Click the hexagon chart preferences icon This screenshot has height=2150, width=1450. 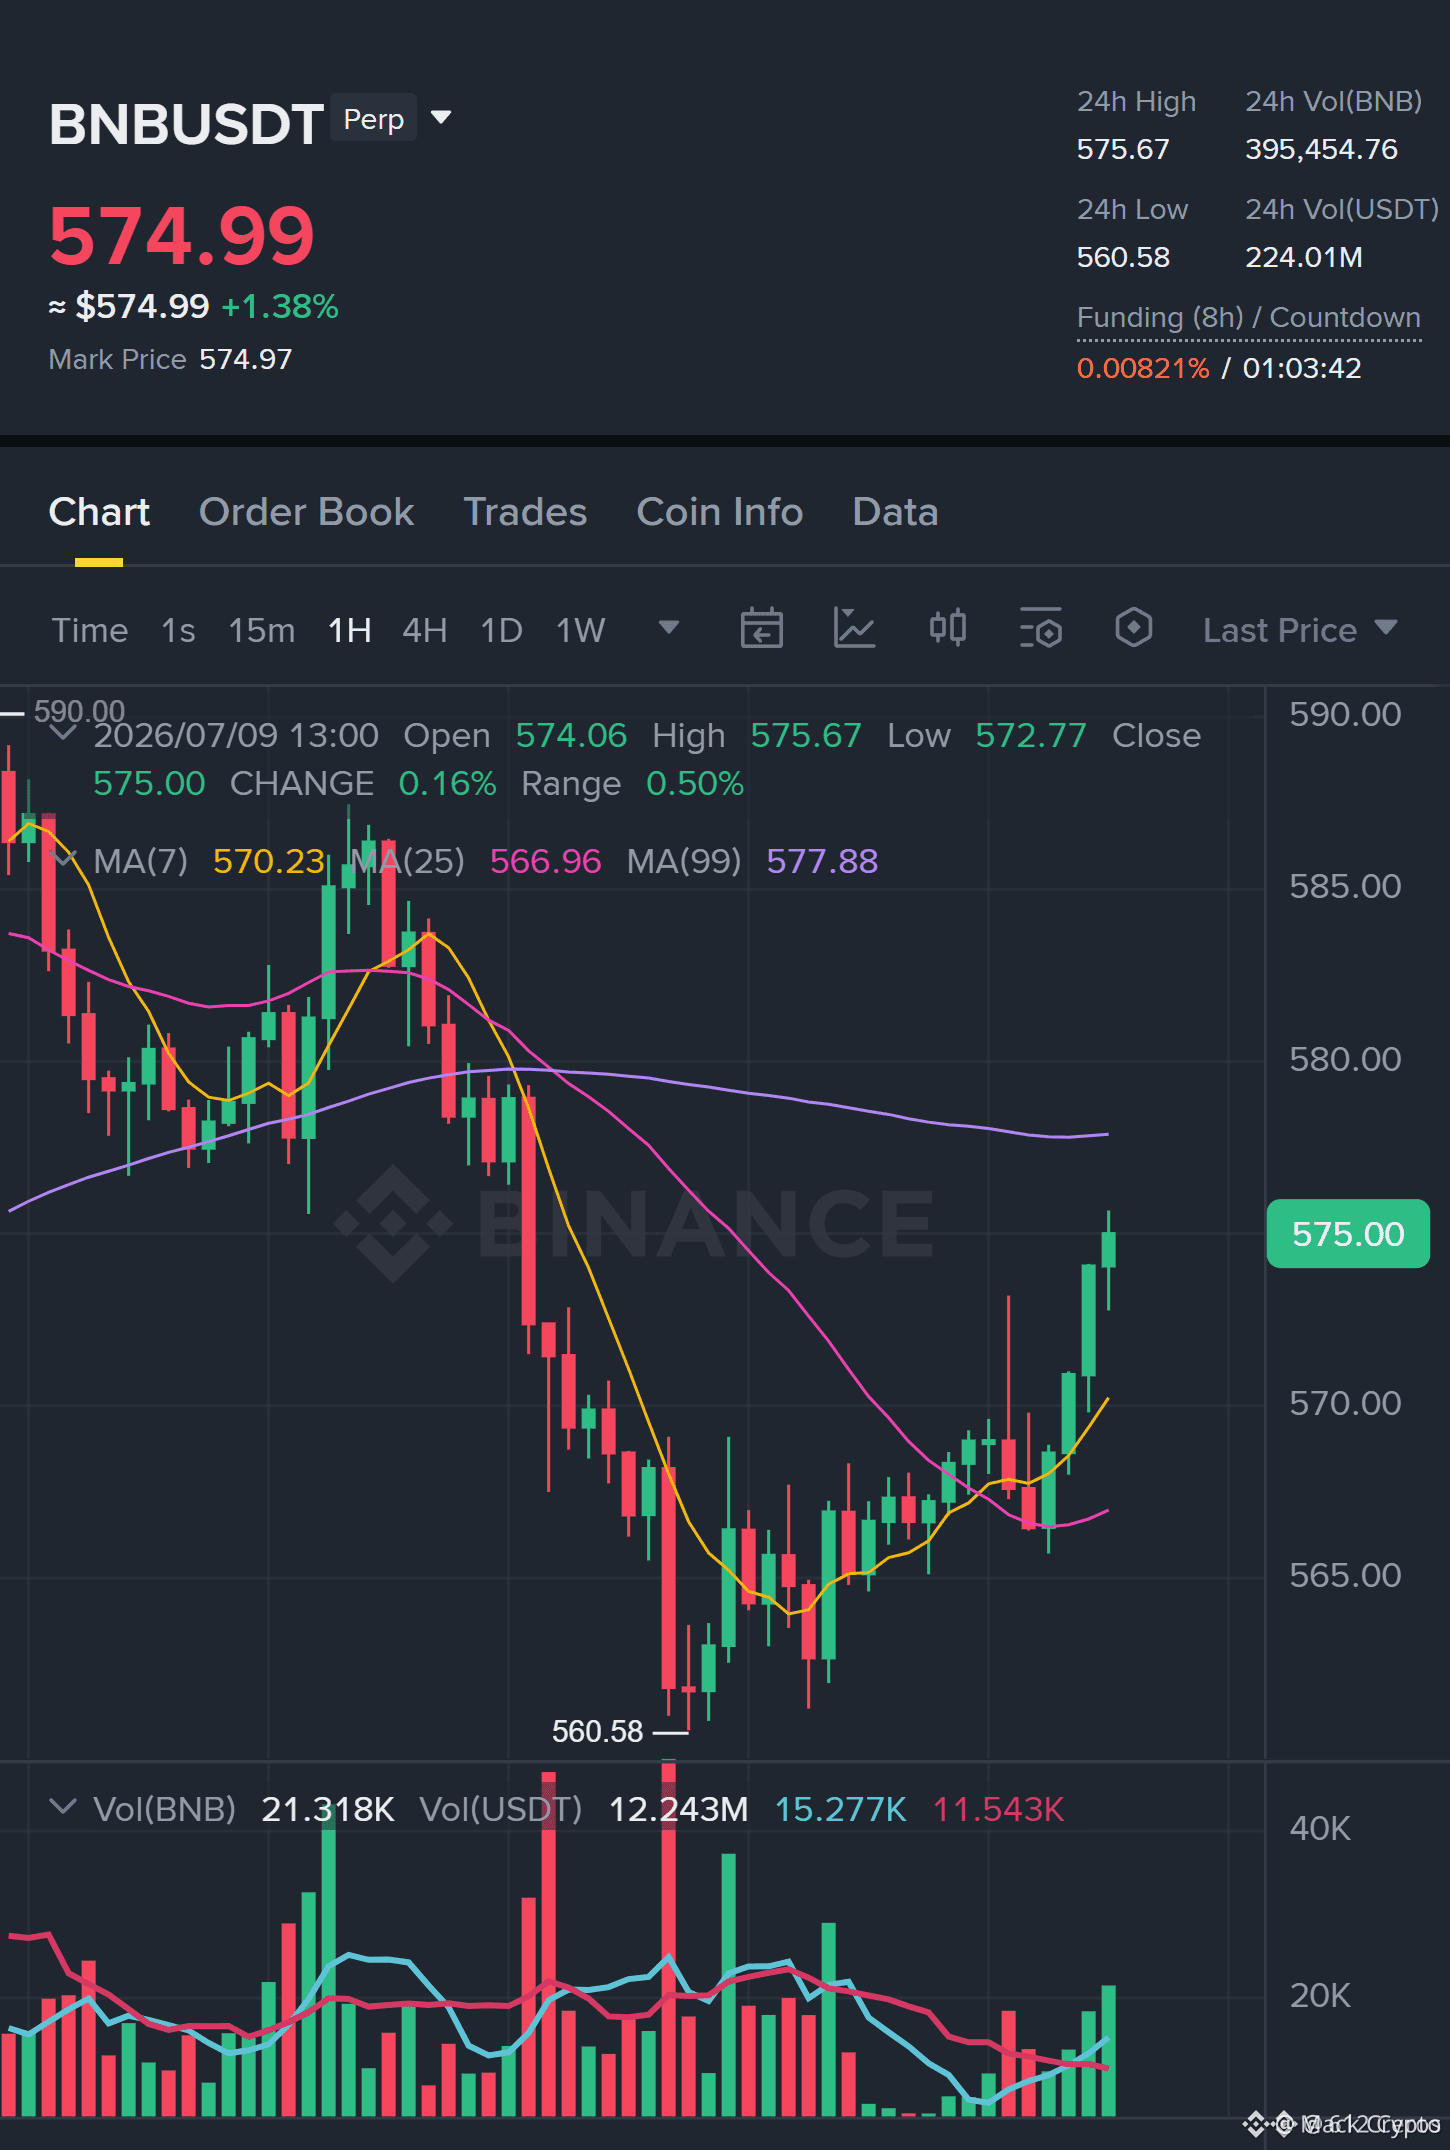tap(1133, 629)
